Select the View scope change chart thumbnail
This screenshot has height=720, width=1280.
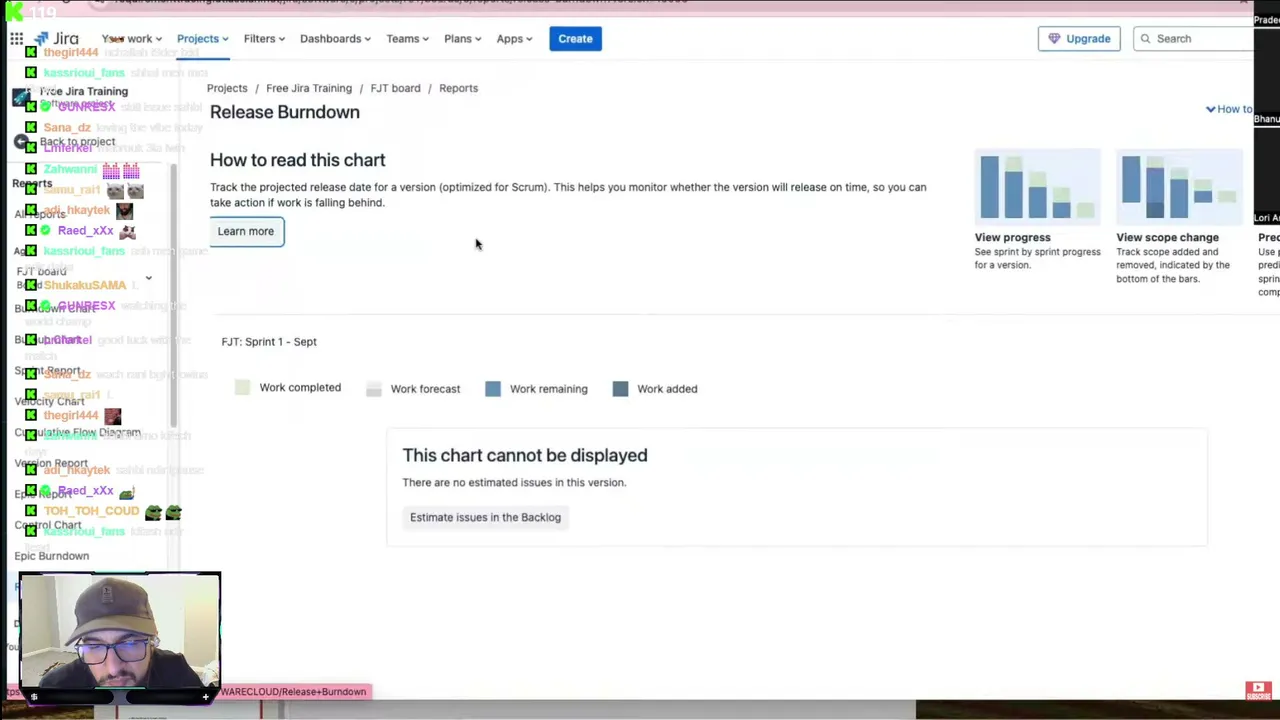pyautogui.click(x=1179, y=188)
